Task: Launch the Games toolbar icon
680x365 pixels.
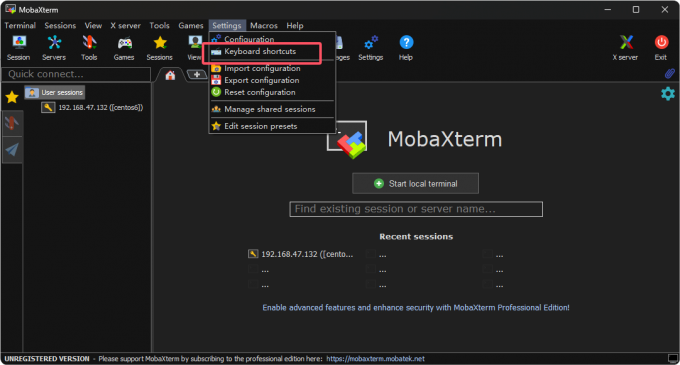Action: pyautogui.click(x=124, y=48)
